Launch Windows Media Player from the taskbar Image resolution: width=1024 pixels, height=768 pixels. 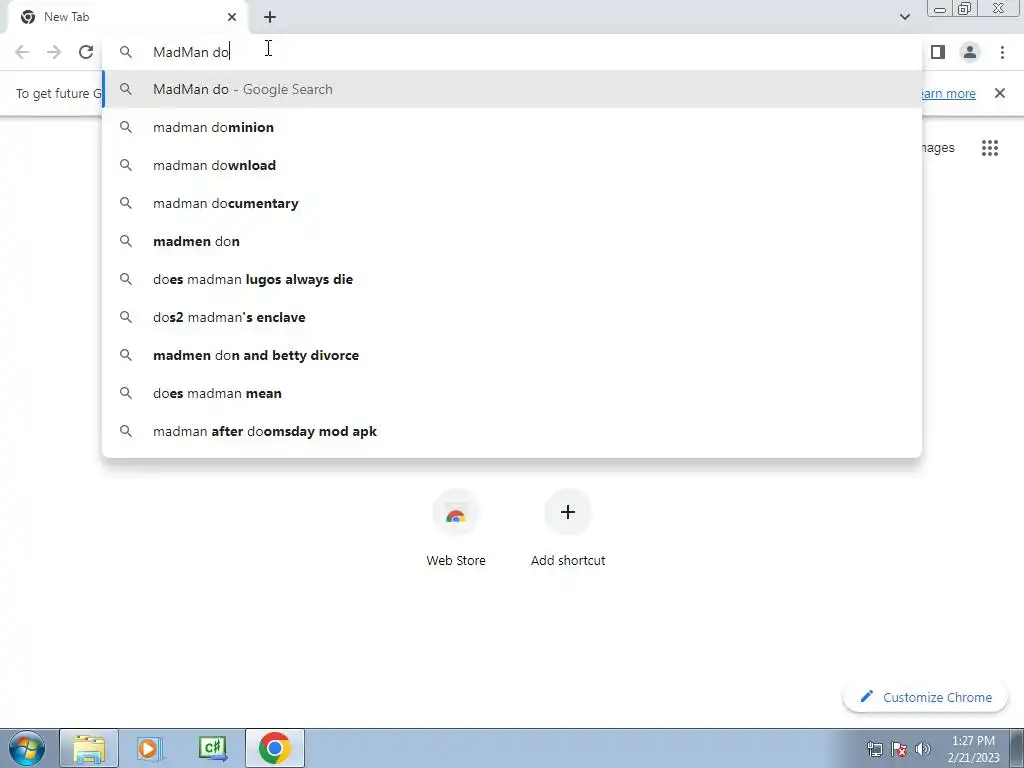(149, 748)
